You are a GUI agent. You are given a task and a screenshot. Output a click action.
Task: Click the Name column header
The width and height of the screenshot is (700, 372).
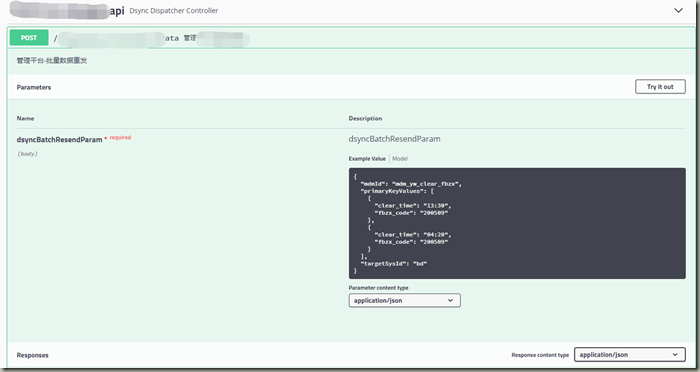coord(25,118)
